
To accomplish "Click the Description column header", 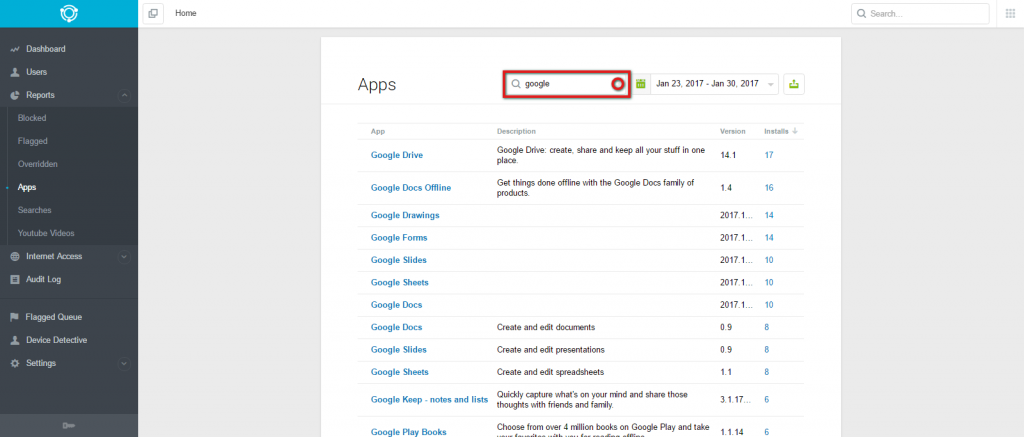I will 516,131.
